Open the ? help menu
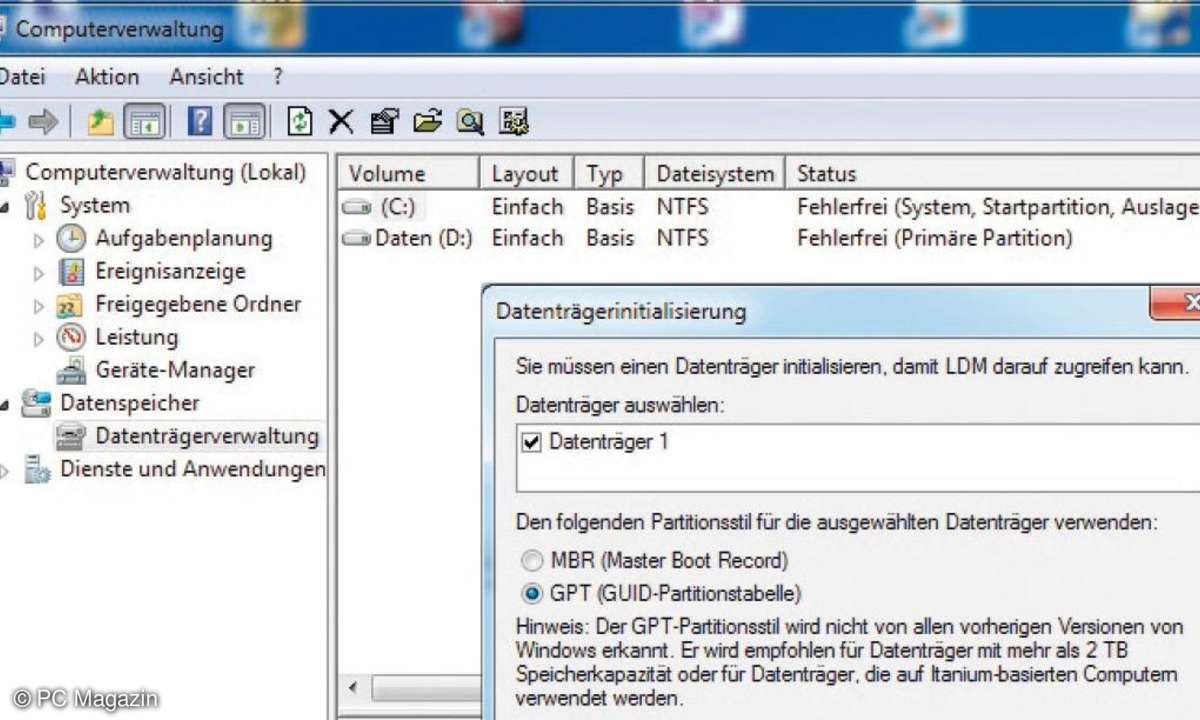The height and width of the screenshot is (720, 1200). [x=278, y=77]
